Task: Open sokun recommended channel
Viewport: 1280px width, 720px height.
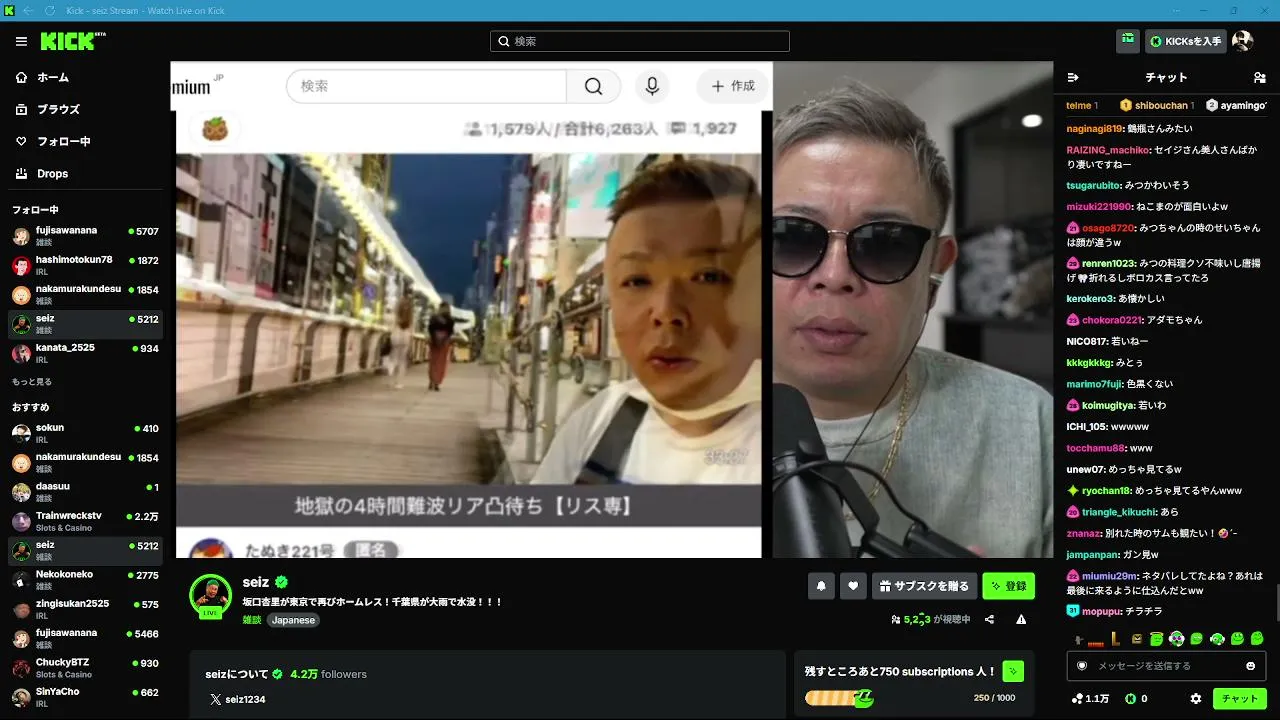Action: (85, 433)
